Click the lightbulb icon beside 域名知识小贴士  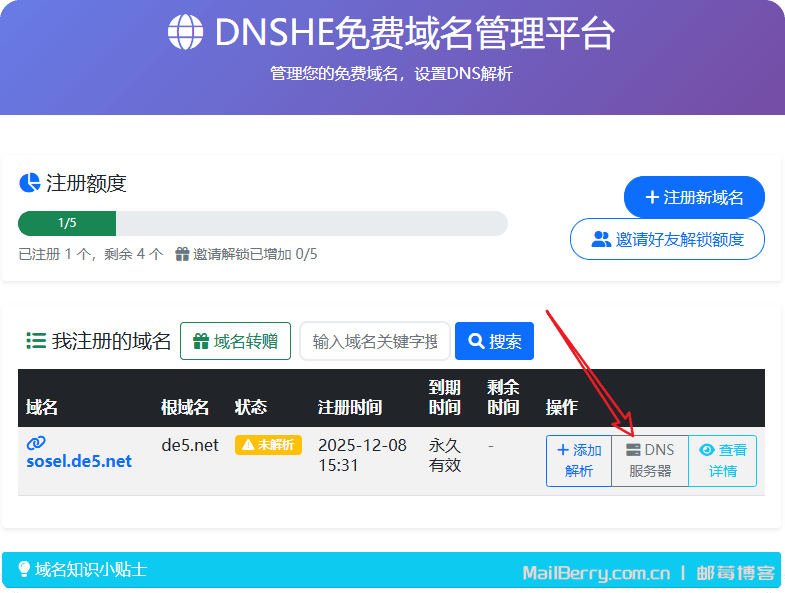point(23,570)
